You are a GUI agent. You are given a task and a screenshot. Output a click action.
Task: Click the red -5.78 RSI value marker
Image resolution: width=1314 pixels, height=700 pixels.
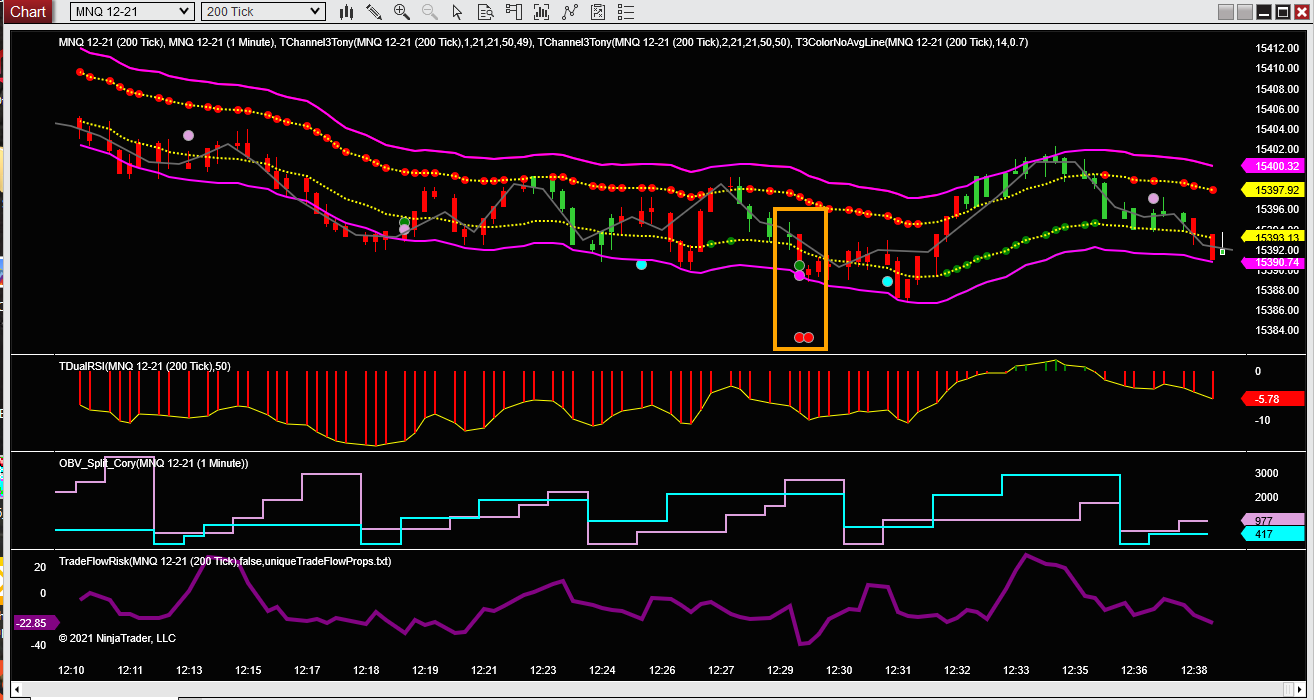pyautogui.click(x=1271, y=398)
